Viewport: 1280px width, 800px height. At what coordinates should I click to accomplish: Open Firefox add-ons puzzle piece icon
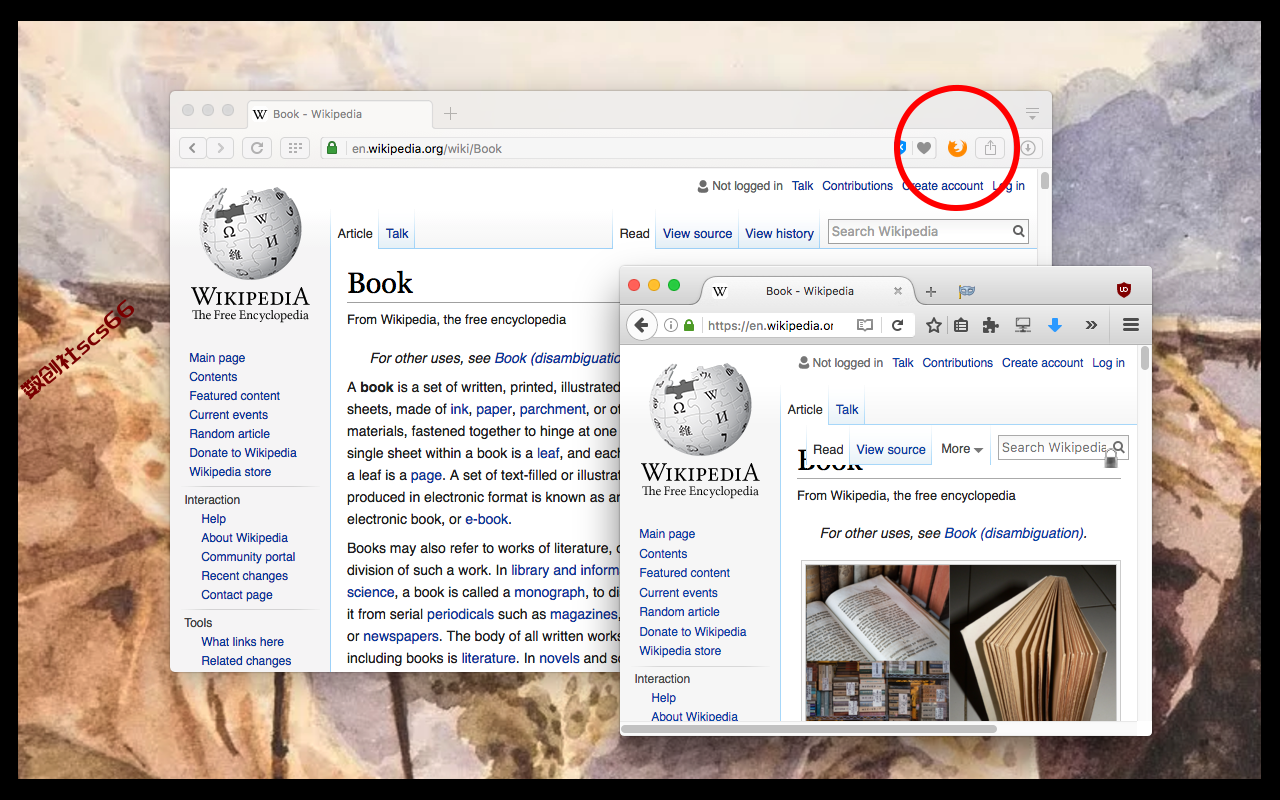coord(991,325)
